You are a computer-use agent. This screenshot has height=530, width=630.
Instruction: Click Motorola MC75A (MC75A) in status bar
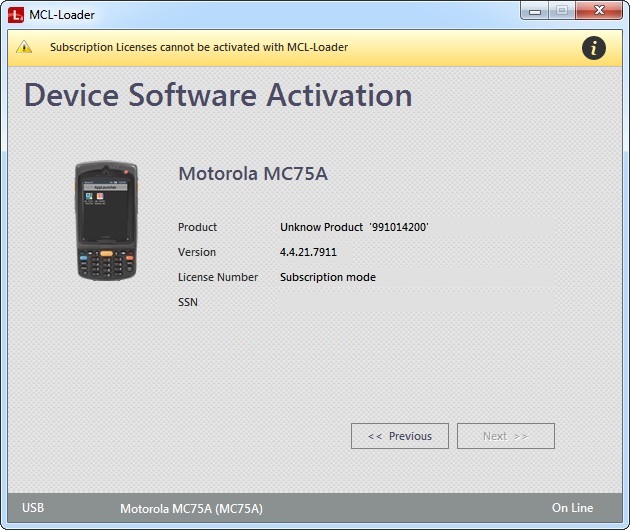click(x=191, y=508)
